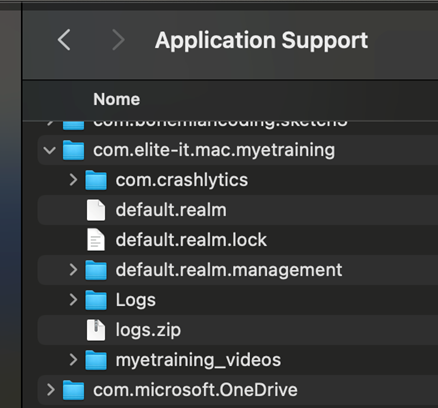Image resolution: width=438 pixels, height=408 pixels.
Task: Select the default.realm.lock document icon
Action: point(96,240)
